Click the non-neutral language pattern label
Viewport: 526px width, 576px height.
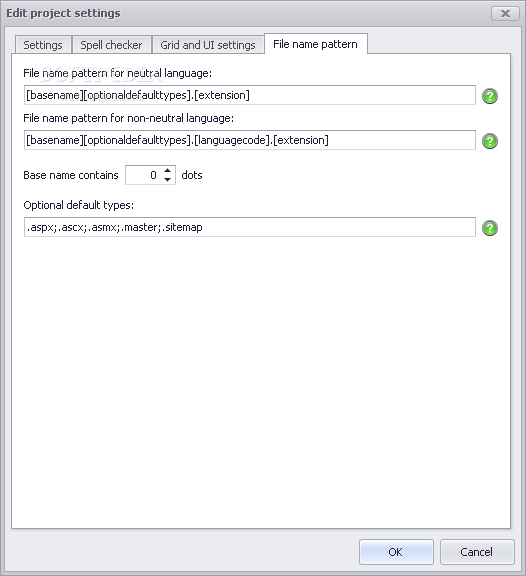129,118
